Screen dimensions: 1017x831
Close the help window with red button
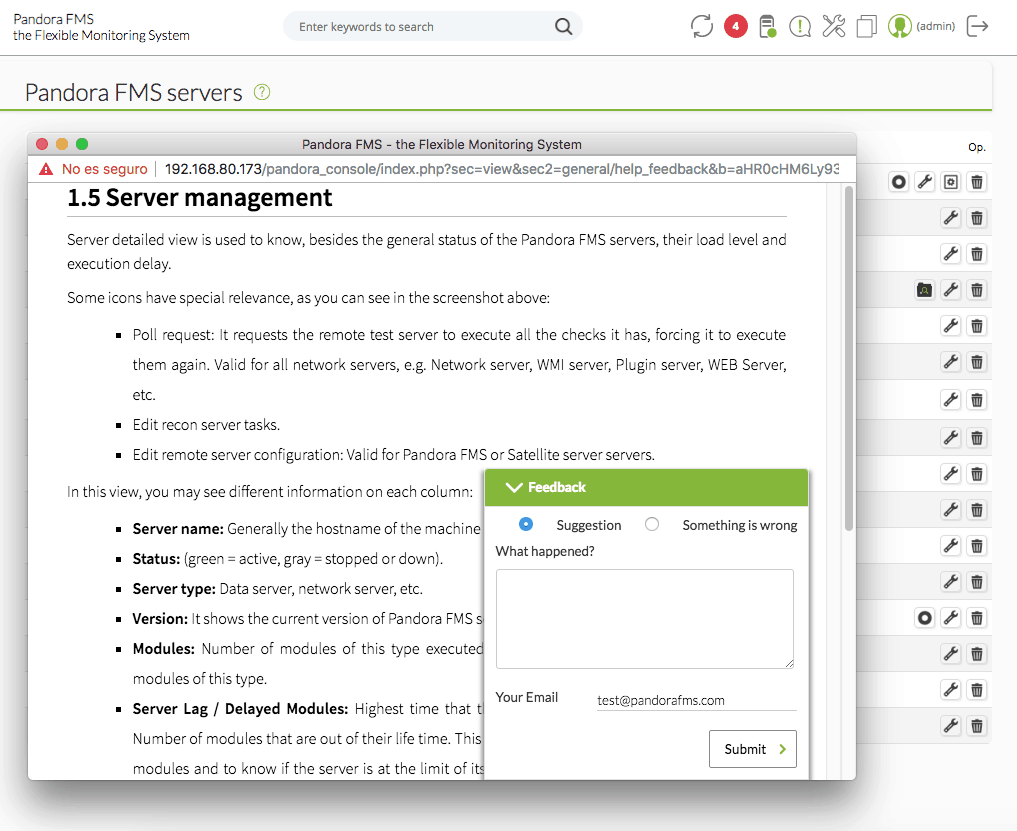coord(42,144)
